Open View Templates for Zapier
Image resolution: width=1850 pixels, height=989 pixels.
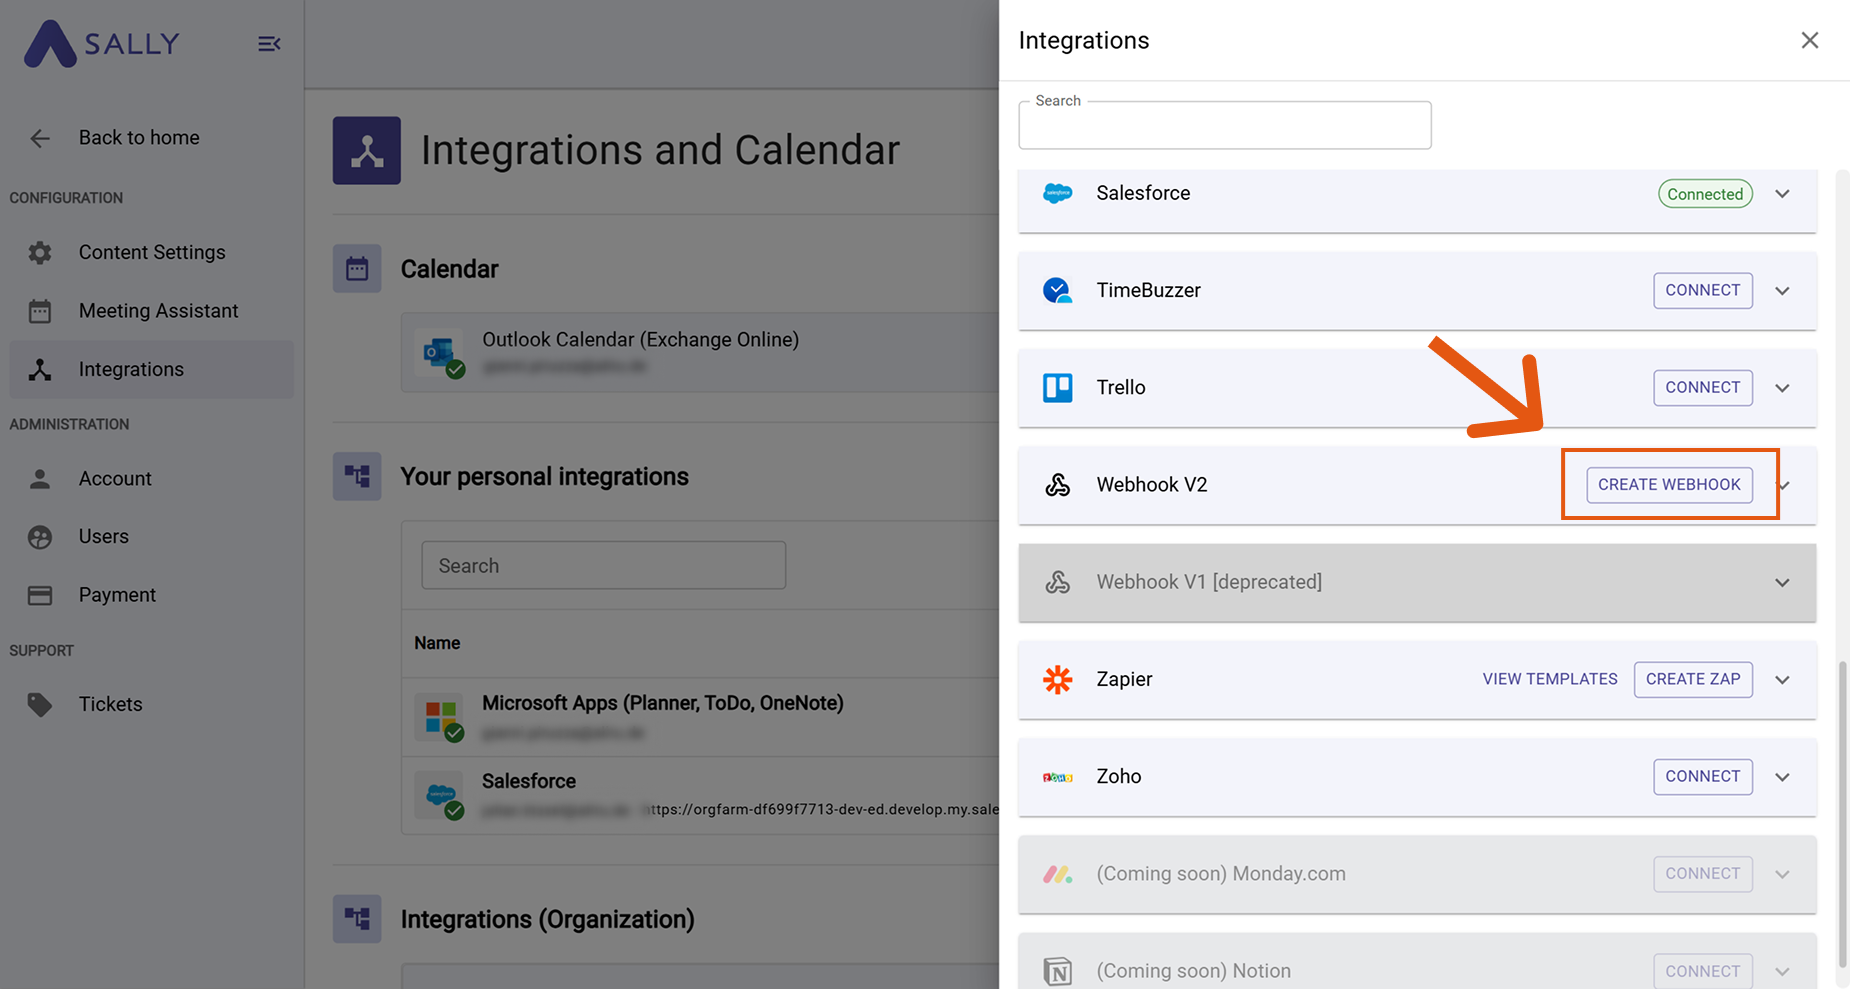(1549, 679)
